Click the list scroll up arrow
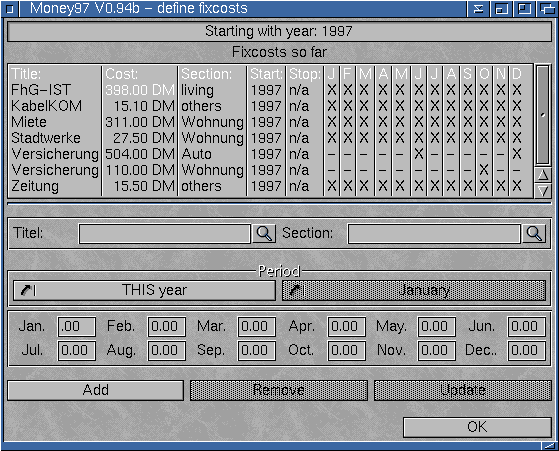Screen dimensions: 559x451 [x=543, y=175]
